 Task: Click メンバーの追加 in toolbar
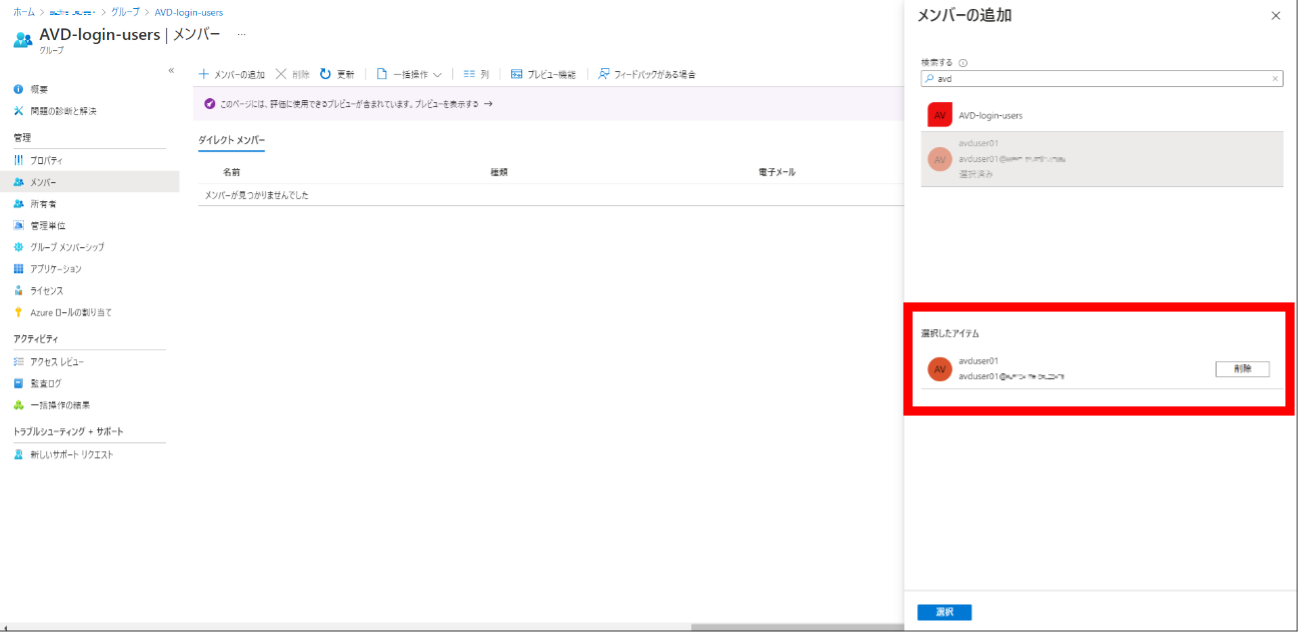(232, 74)
